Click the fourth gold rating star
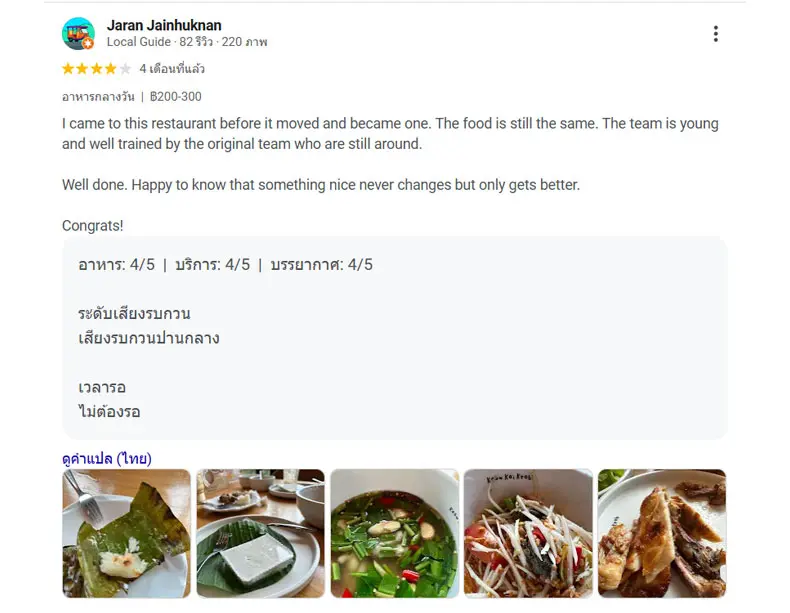Viewport: 790px width, 613px height. coord(111,69)
